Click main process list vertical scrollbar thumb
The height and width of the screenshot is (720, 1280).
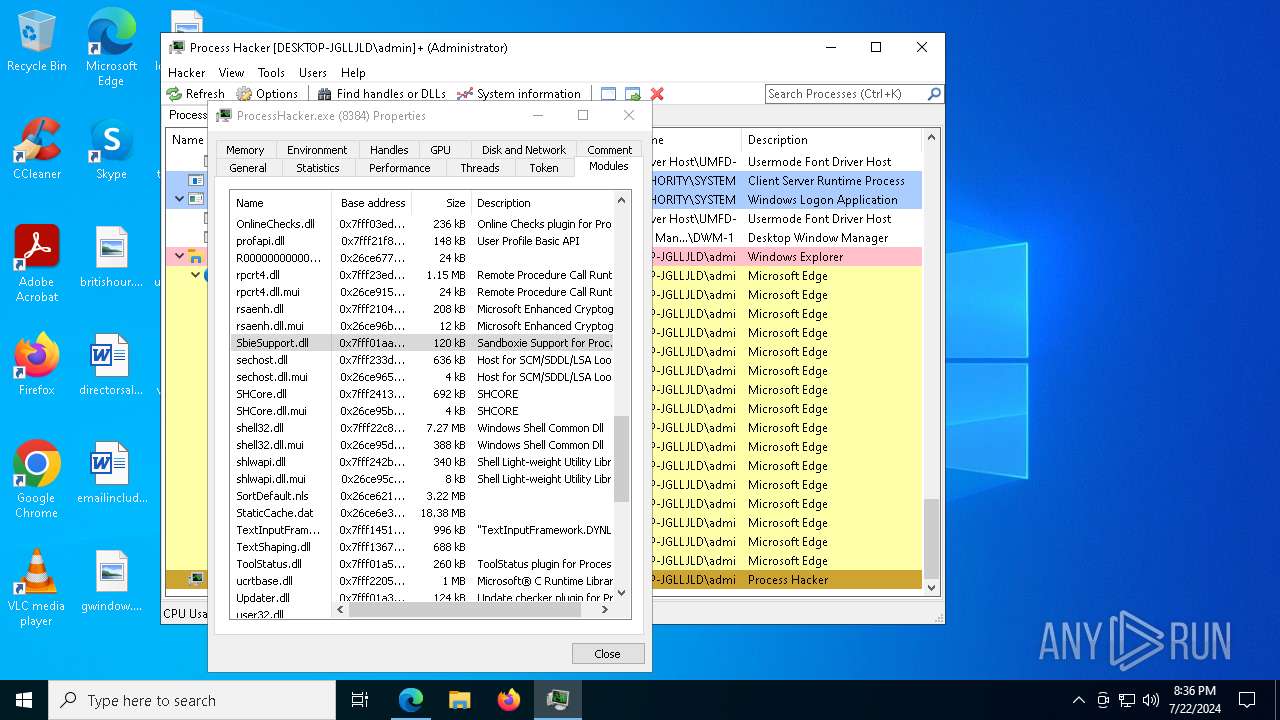931,539
